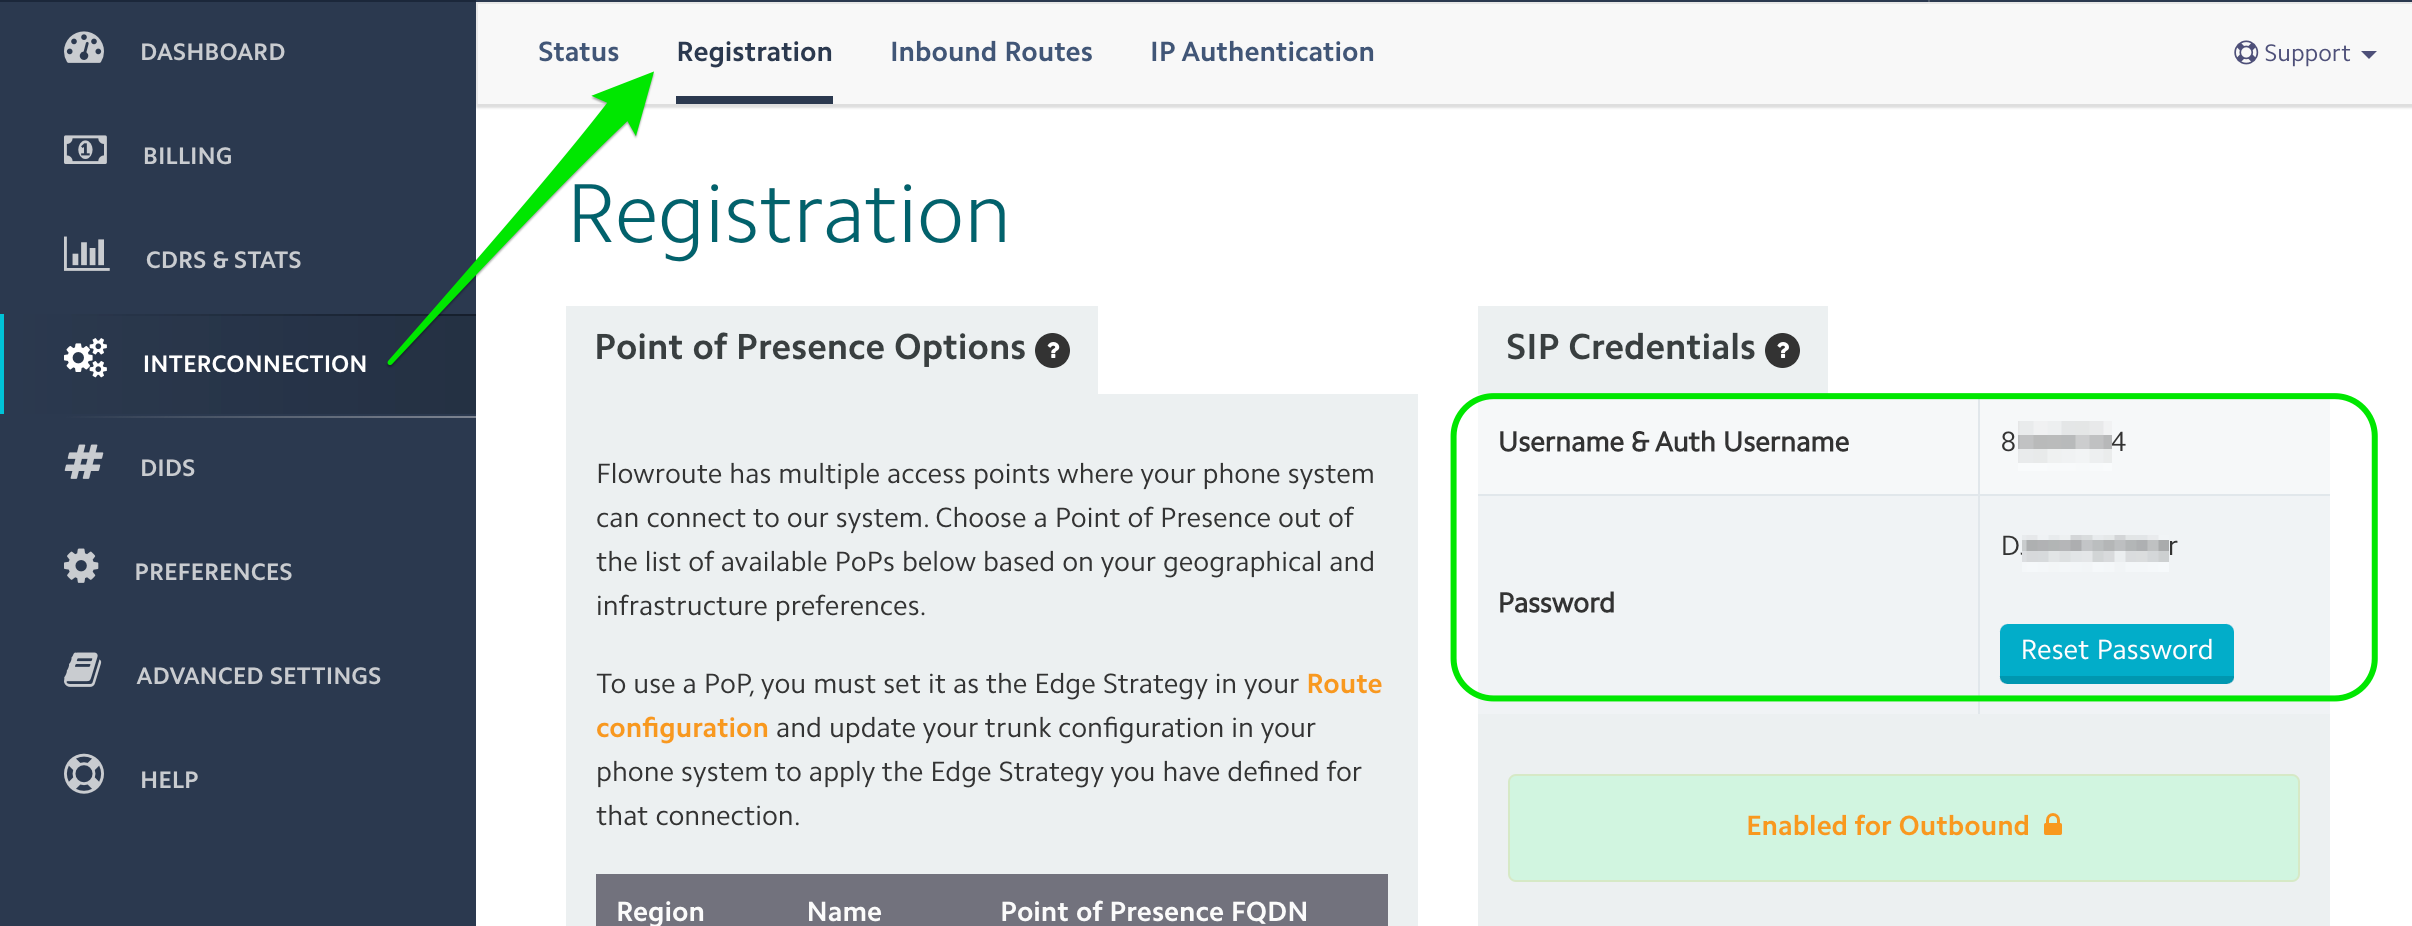
Task: Open the Inbound Routes tab
Action: [x=991, y=52]
